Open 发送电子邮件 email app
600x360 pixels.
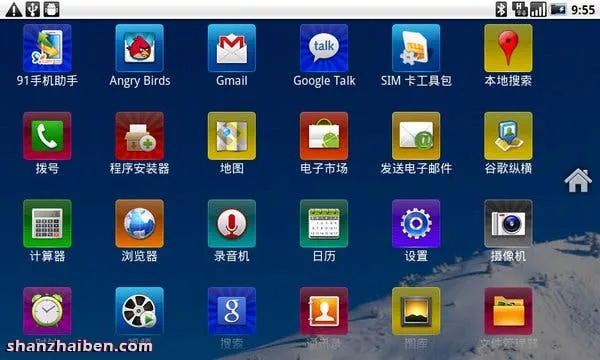tap(416, 136)
